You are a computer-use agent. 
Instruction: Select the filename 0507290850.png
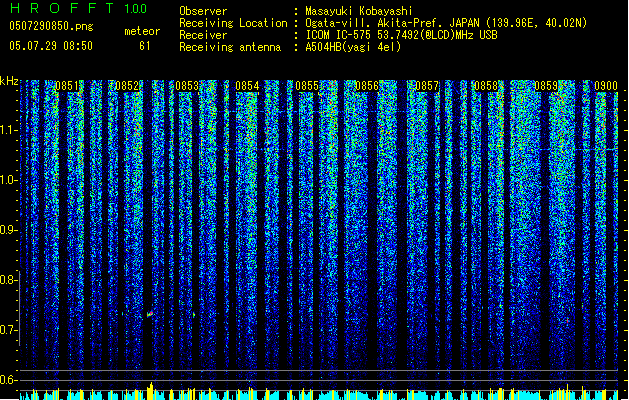tap(51, 26)
